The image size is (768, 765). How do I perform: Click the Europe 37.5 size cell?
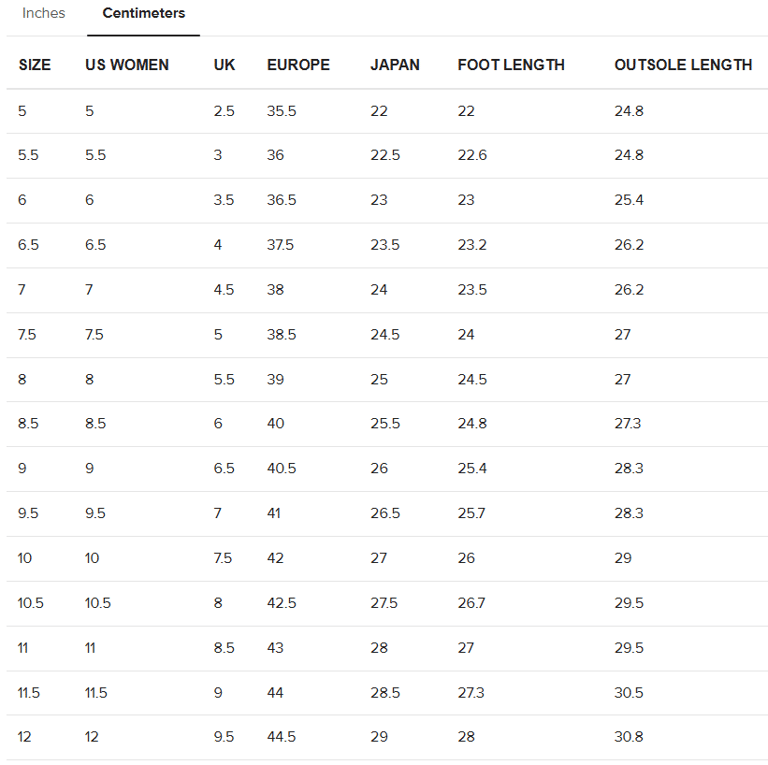click(280, 245)
